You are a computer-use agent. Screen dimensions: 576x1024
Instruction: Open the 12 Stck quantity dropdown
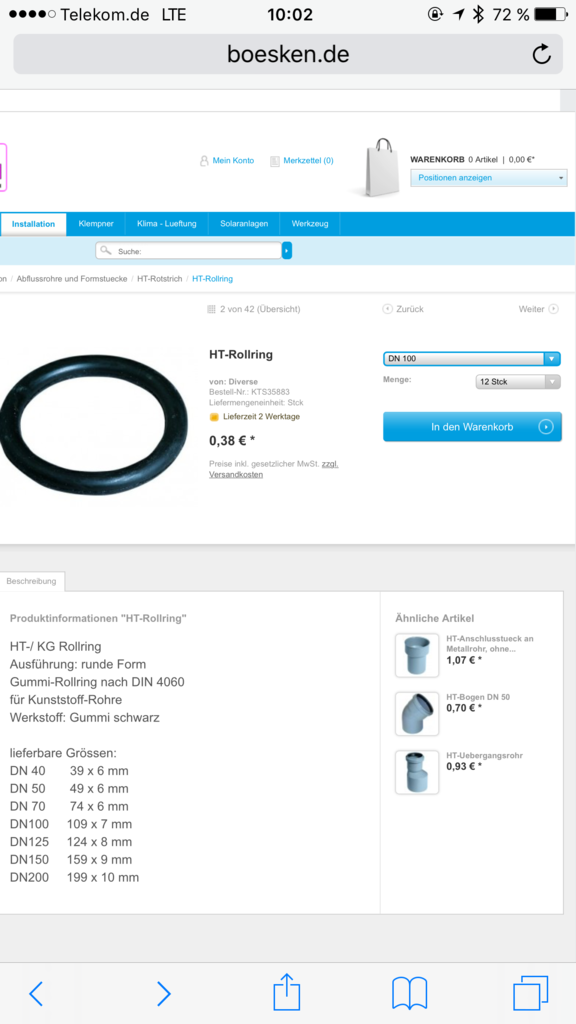[x=518, y=381]
